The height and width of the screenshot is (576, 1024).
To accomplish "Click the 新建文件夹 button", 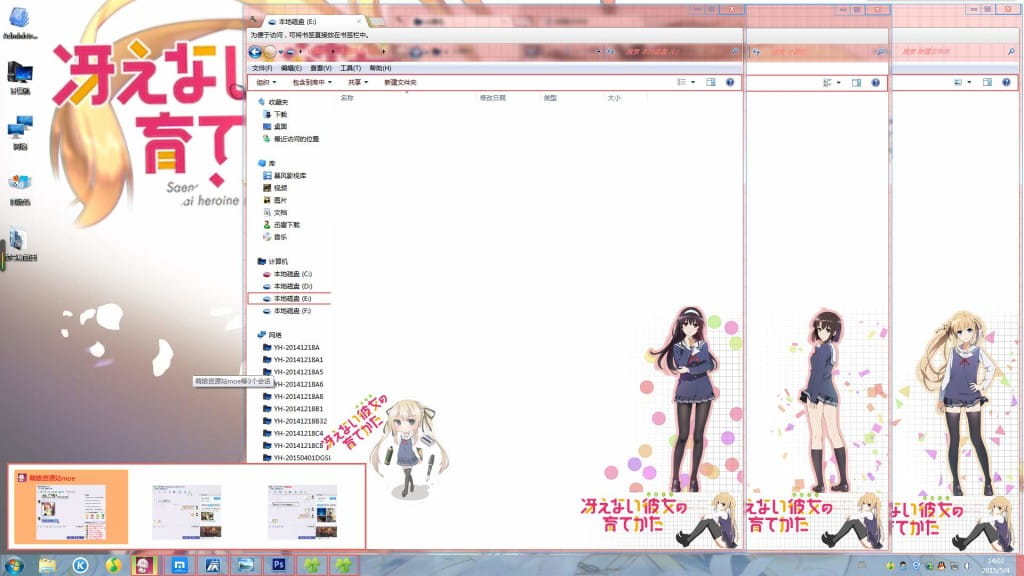I will [x=401, y=82].
